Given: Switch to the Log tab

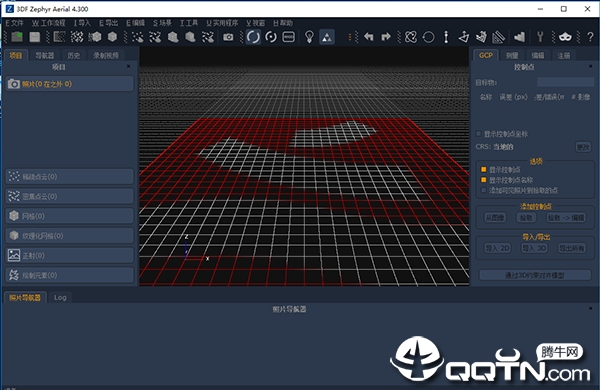Looking at the screenshot, I should (x=60, y=297).
